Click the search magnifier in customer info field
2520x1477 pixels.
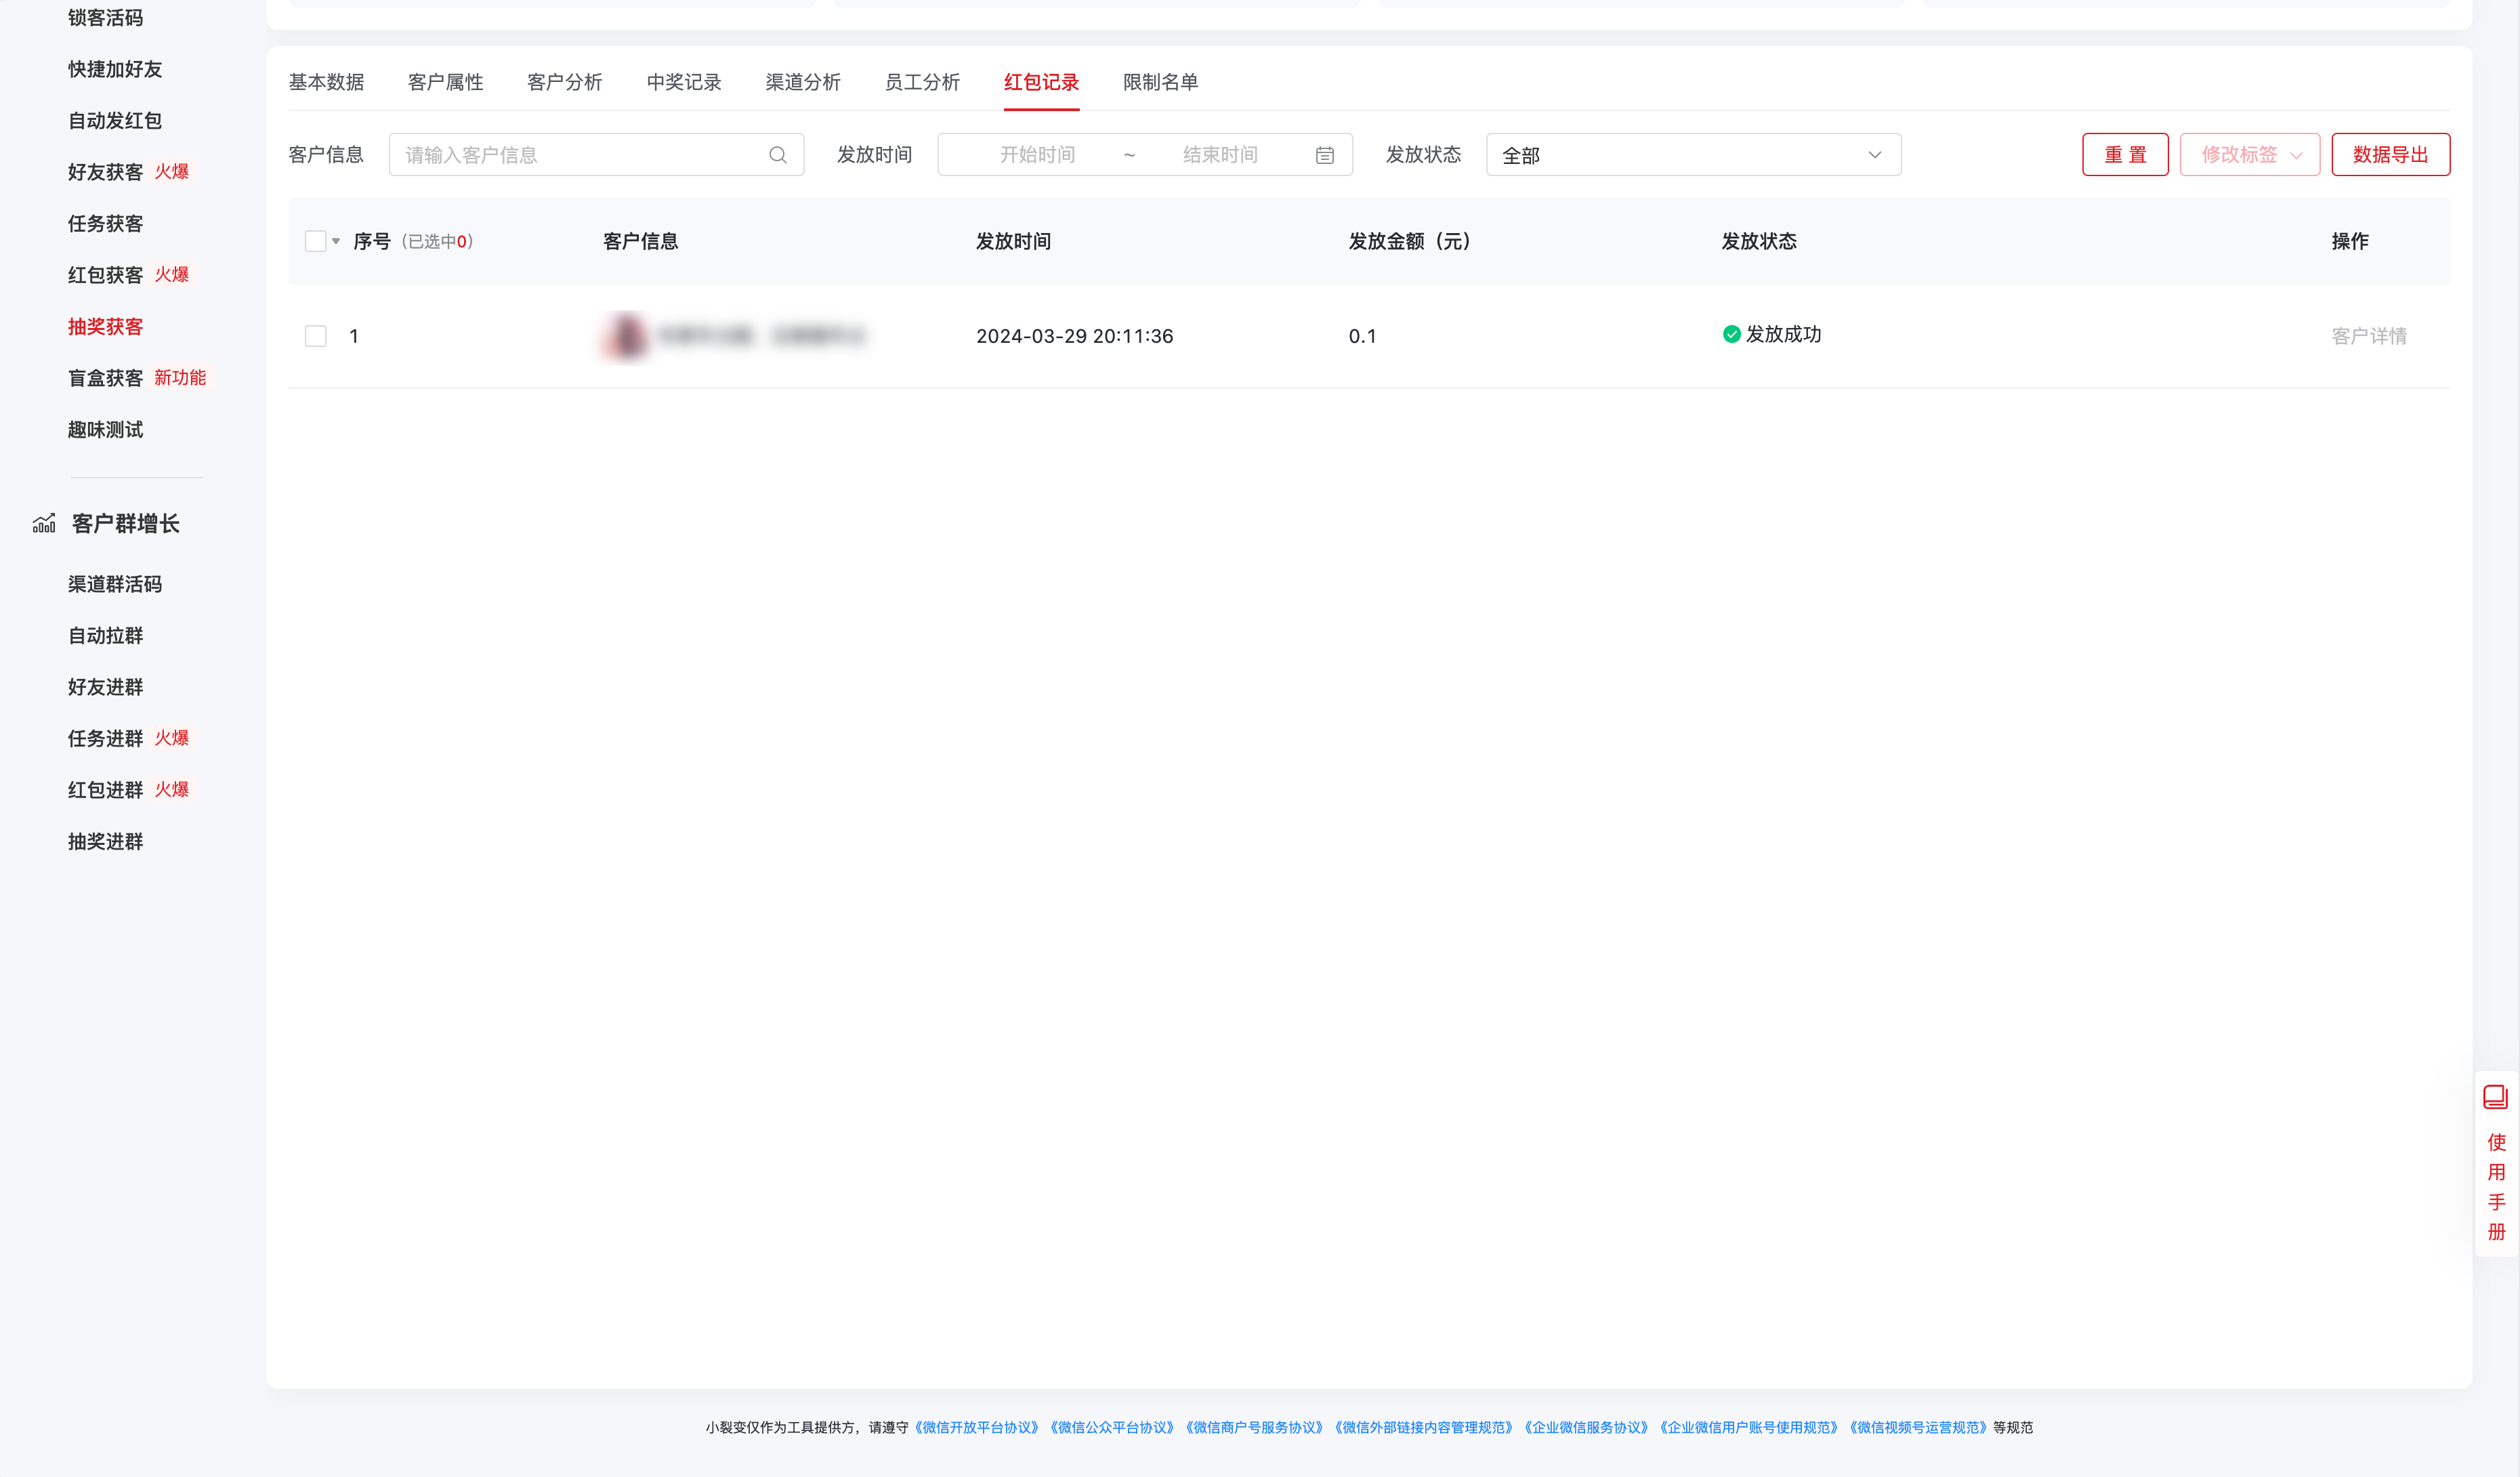point(778,154)
